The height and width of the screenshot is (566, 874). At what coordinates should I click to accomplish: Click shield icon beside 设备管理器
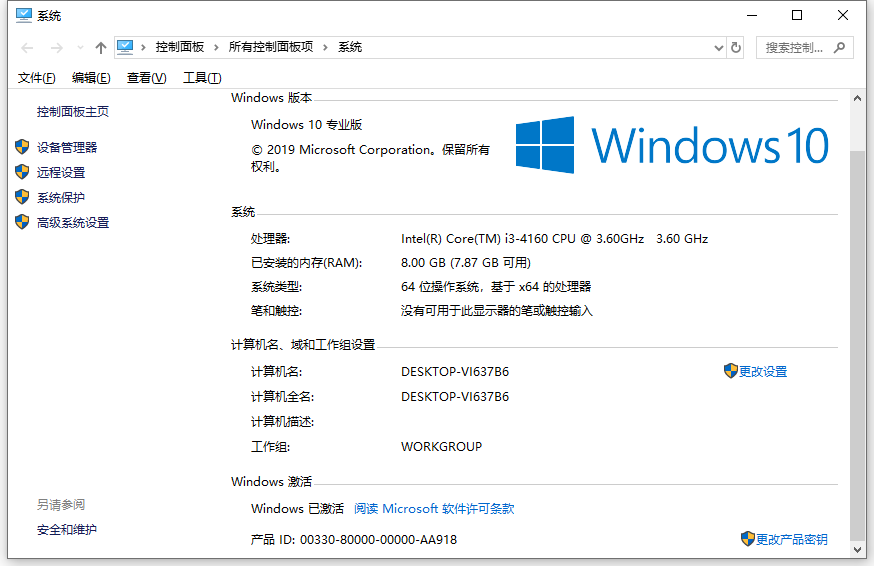click(x=22, y=147)
